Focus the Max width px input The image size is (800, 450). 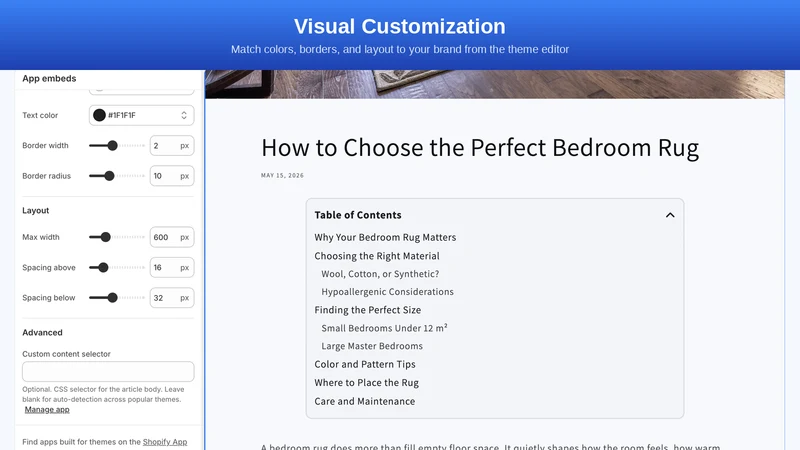[x=172, y=237]
